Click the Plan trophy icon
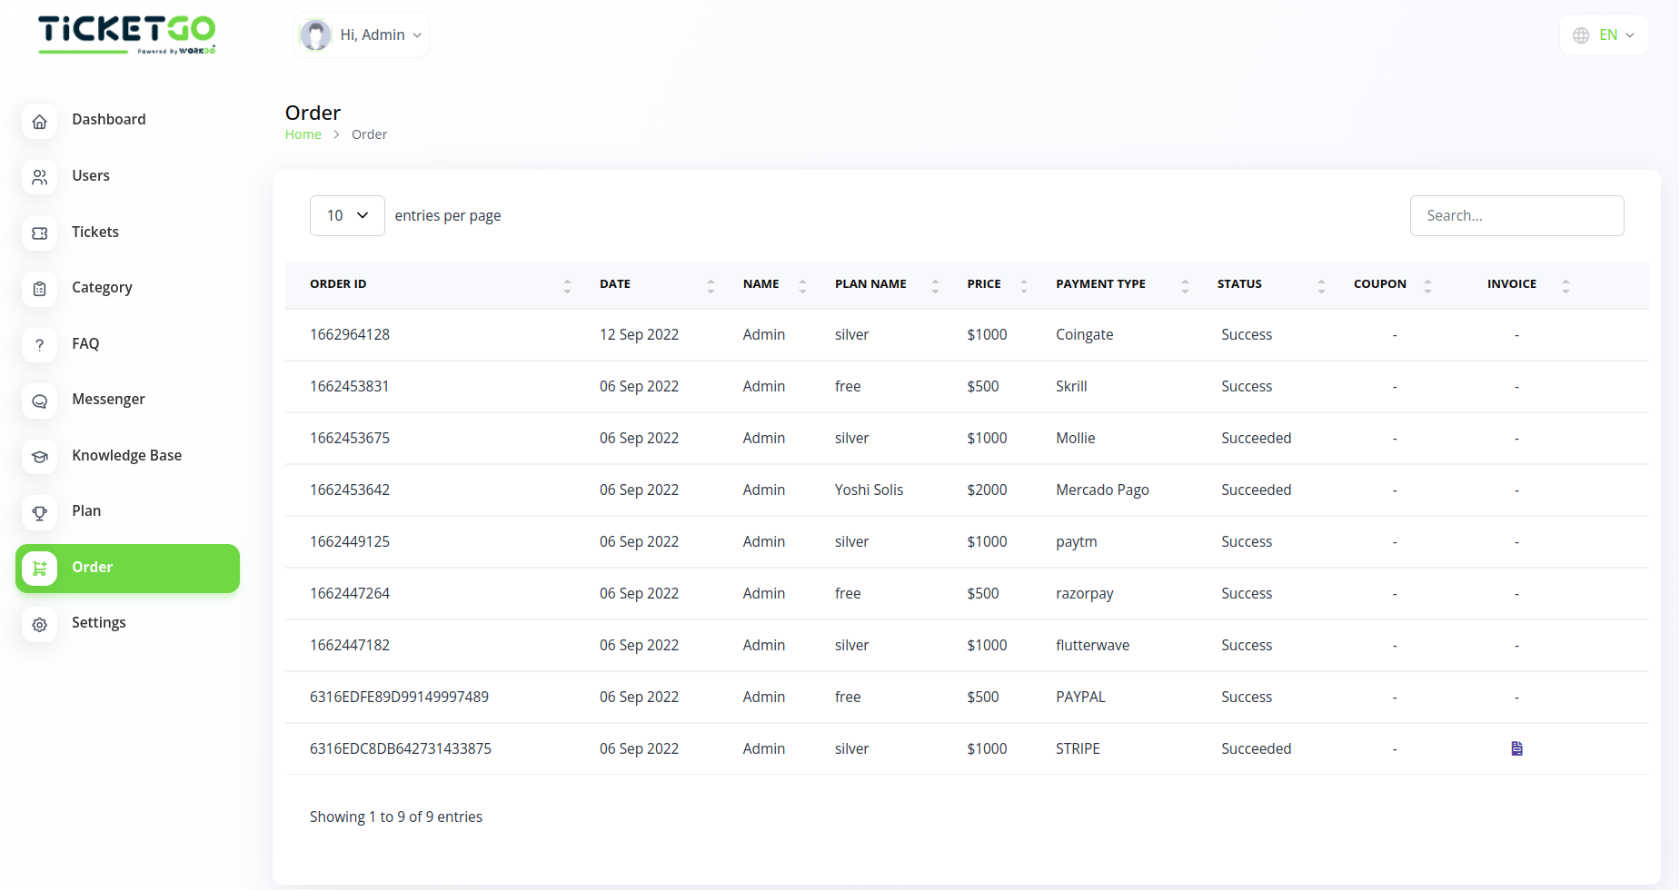This screenshot has height=891, width=1680. point(40,513)
